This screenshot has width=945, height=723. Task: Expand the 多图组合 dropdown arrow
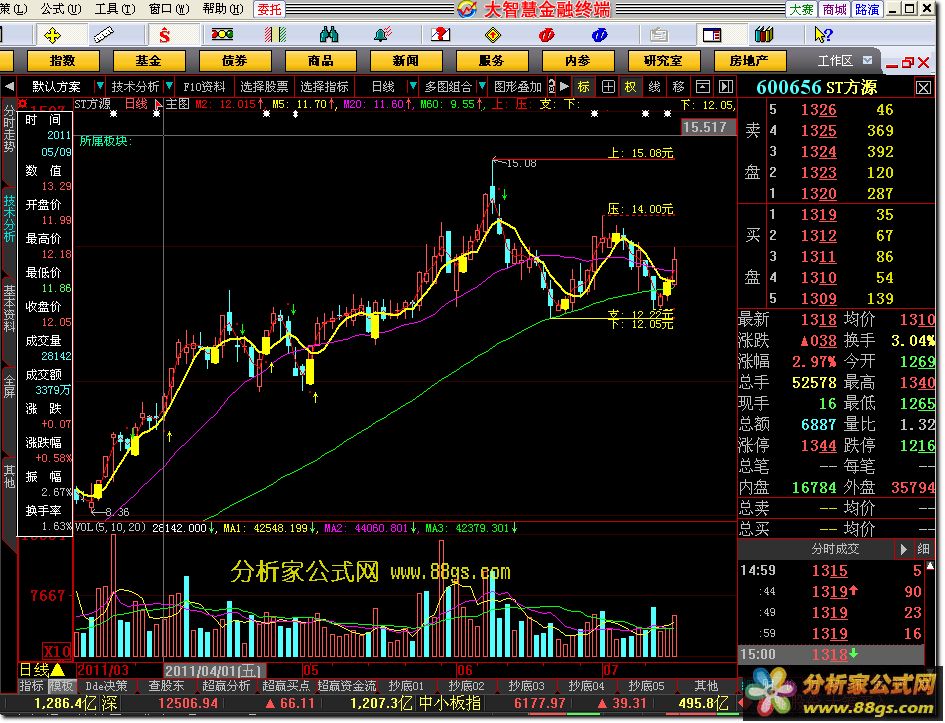[x=482, y=87]
